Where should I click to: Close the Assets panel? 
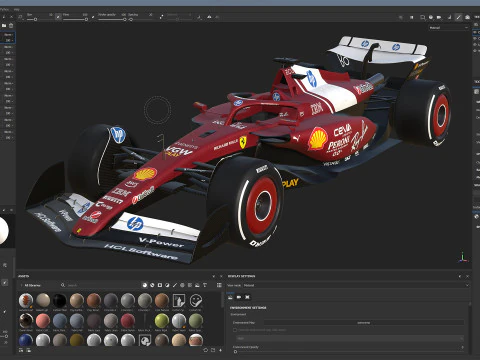click(221, 276)
